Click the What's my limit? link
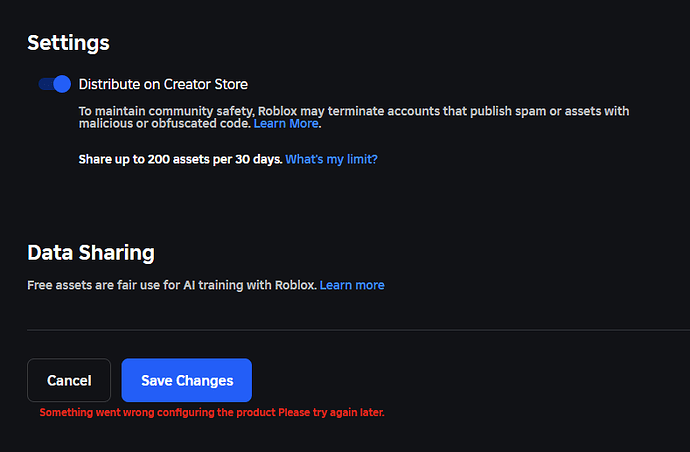690x452 pixels. coord(331,159)
